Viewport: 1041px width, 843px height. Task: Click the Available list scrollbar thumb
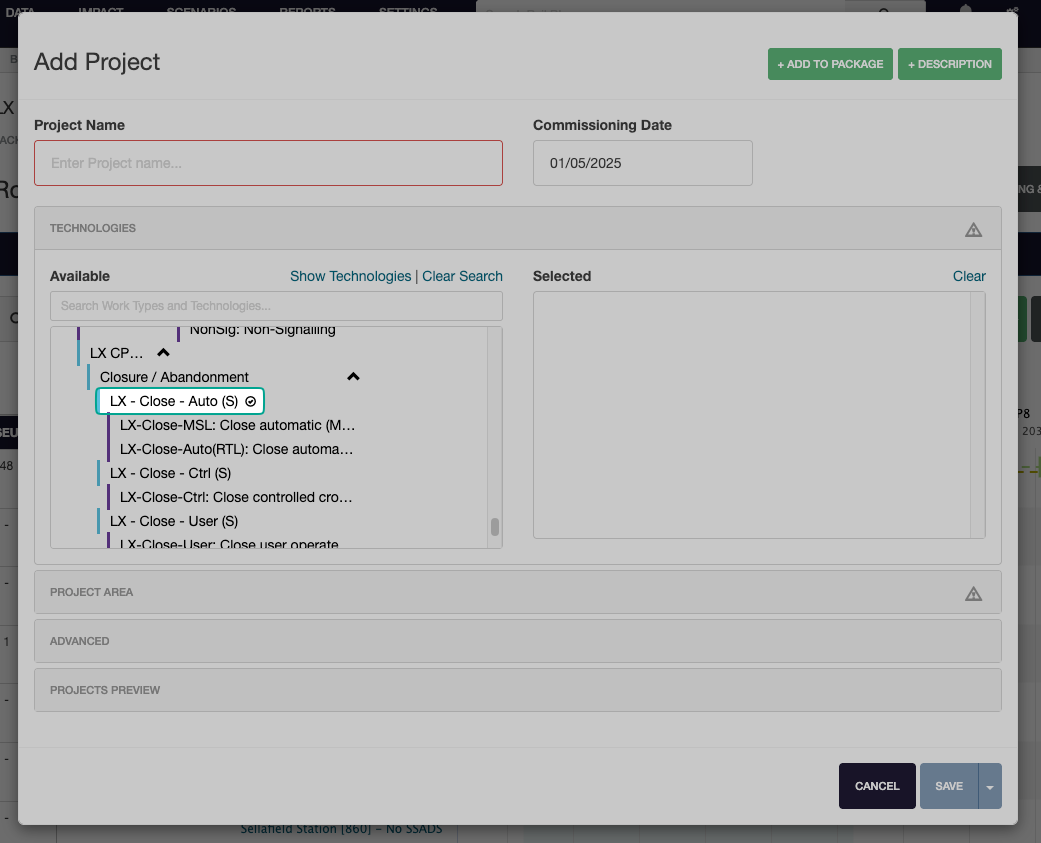[494, 527]
